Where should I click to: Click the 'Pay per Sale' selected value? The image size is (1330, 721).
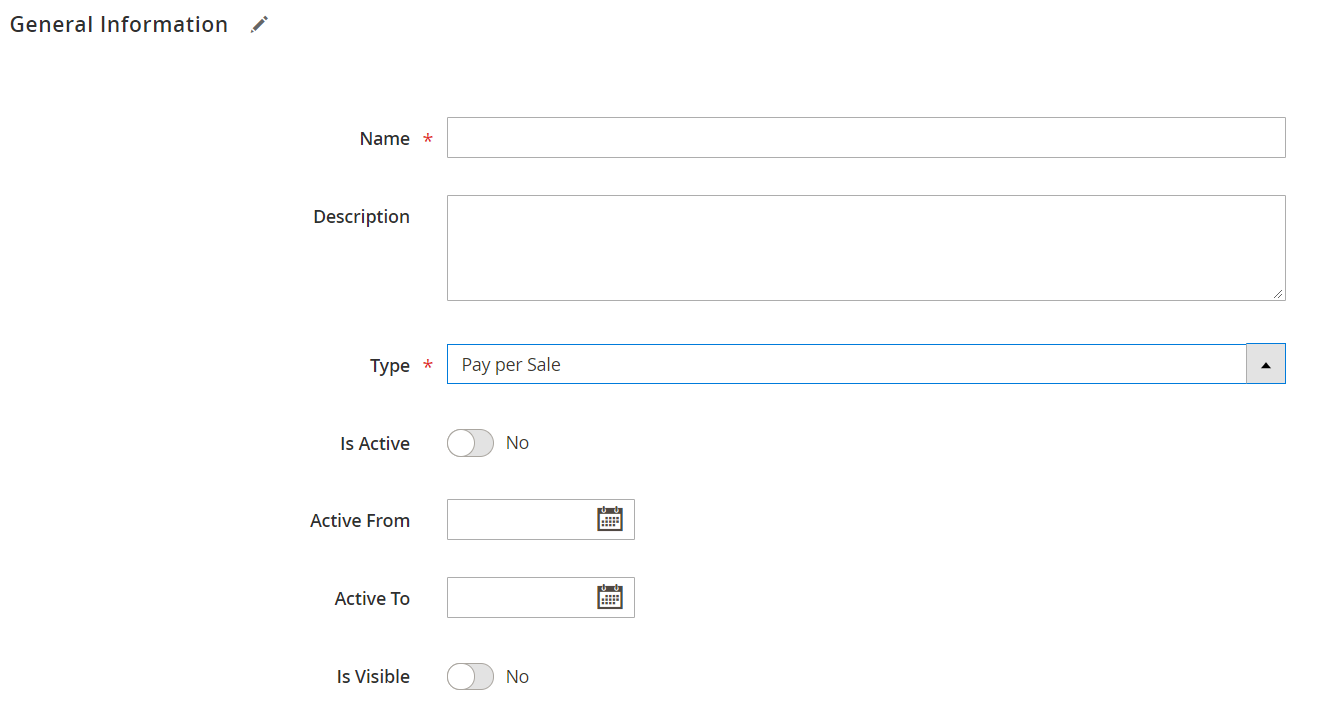[511, 365]
